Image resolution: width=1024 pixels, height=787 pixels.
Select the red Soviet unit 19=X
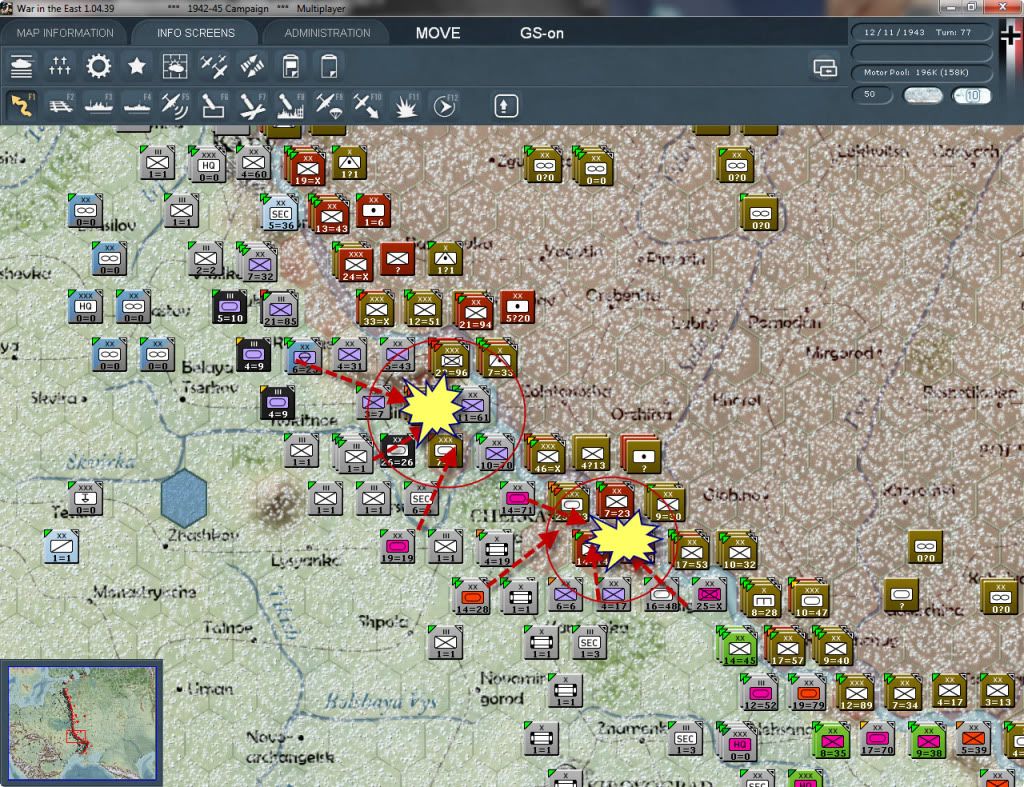tap(308, 167)
